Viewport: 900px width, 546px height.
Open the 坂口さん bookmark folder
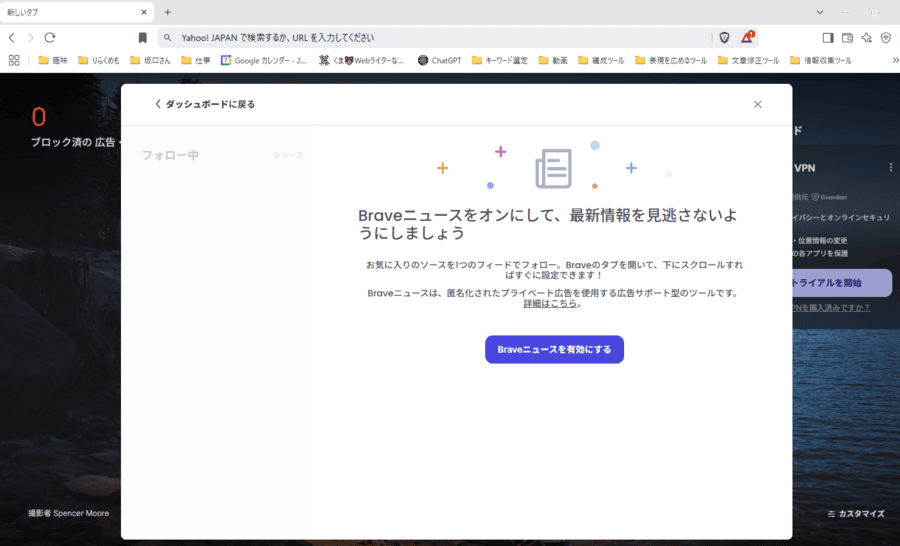[x=150, y=60]
